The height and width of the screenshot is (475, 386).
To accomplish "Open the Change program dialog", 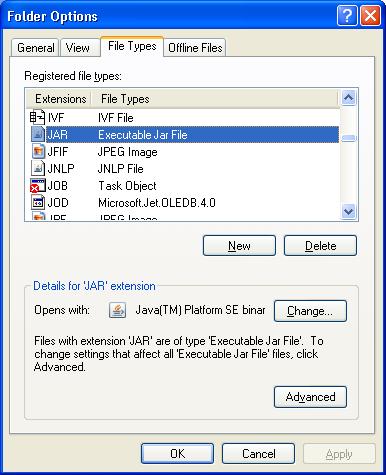I will 310,311.
